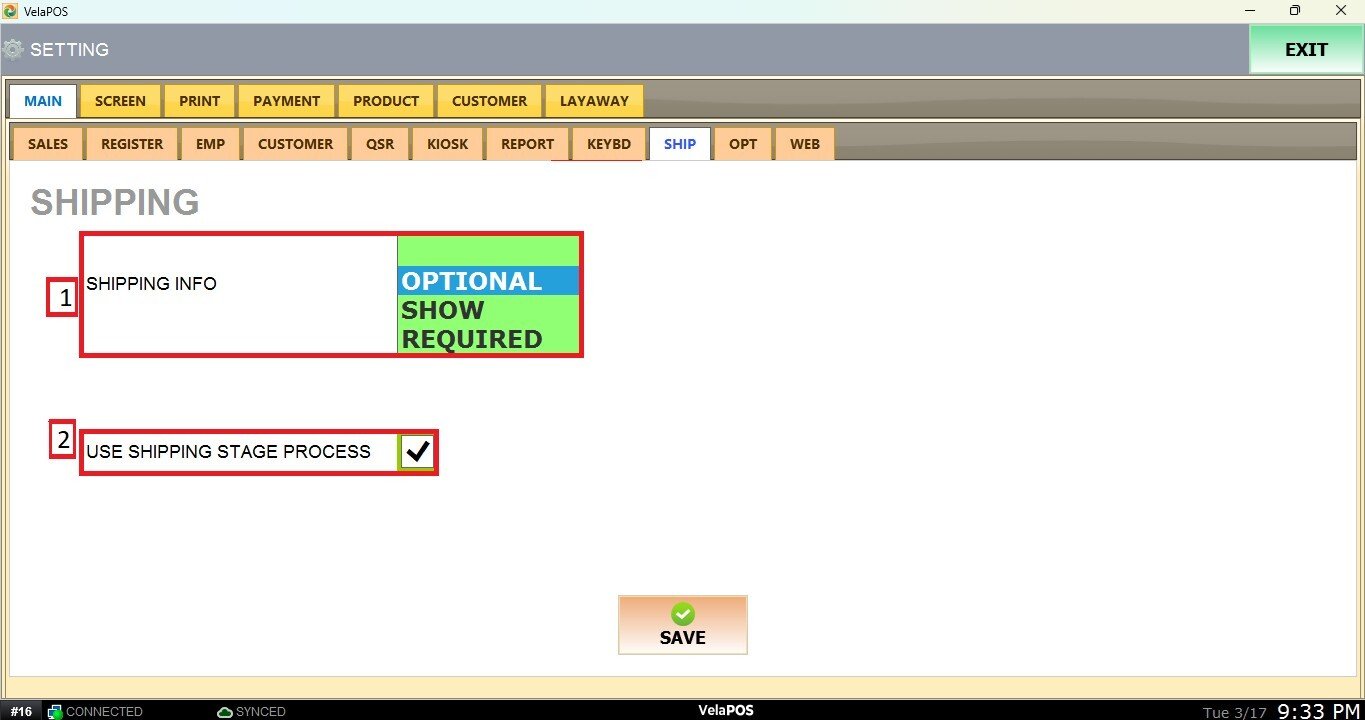This screenshot has width=1365, height=720.
Task: Select the blank Shipping Info option
Action: point(488,251)
